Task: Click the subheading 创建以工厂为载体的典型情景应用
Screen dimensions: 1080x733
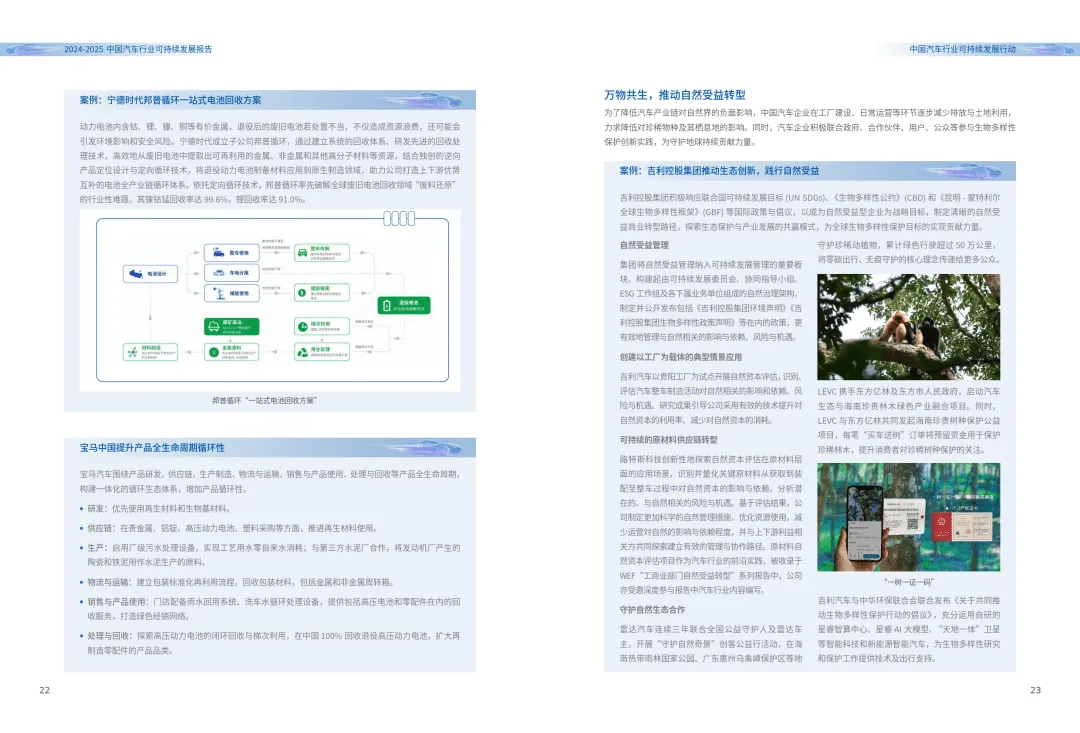Action: coord(681,357)
